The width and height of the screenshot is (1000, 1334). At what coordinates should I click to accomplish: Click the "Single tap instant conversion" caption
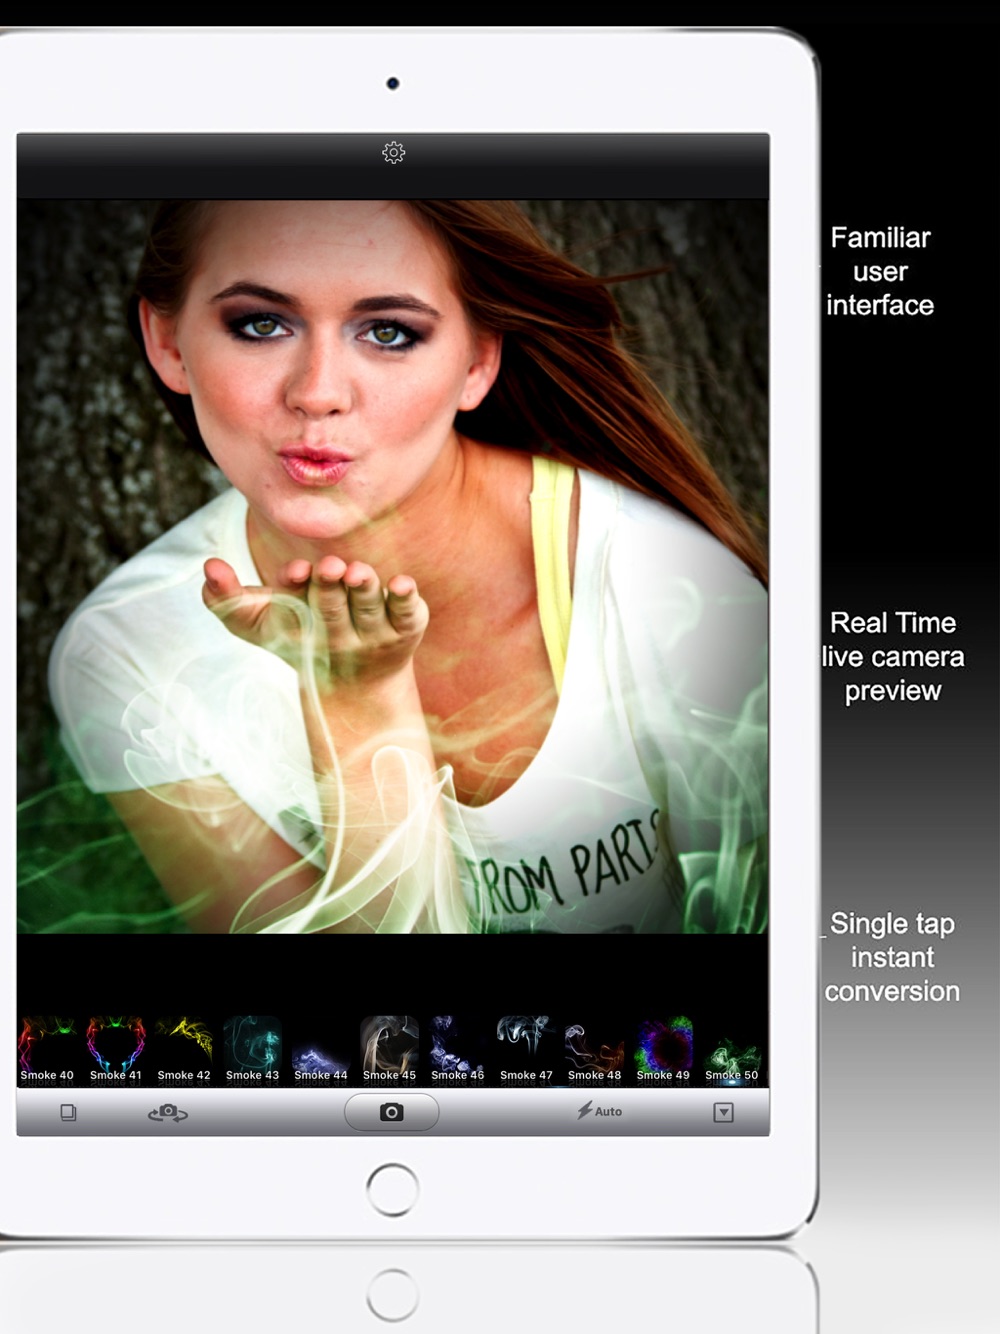click(x=892, y=957)
